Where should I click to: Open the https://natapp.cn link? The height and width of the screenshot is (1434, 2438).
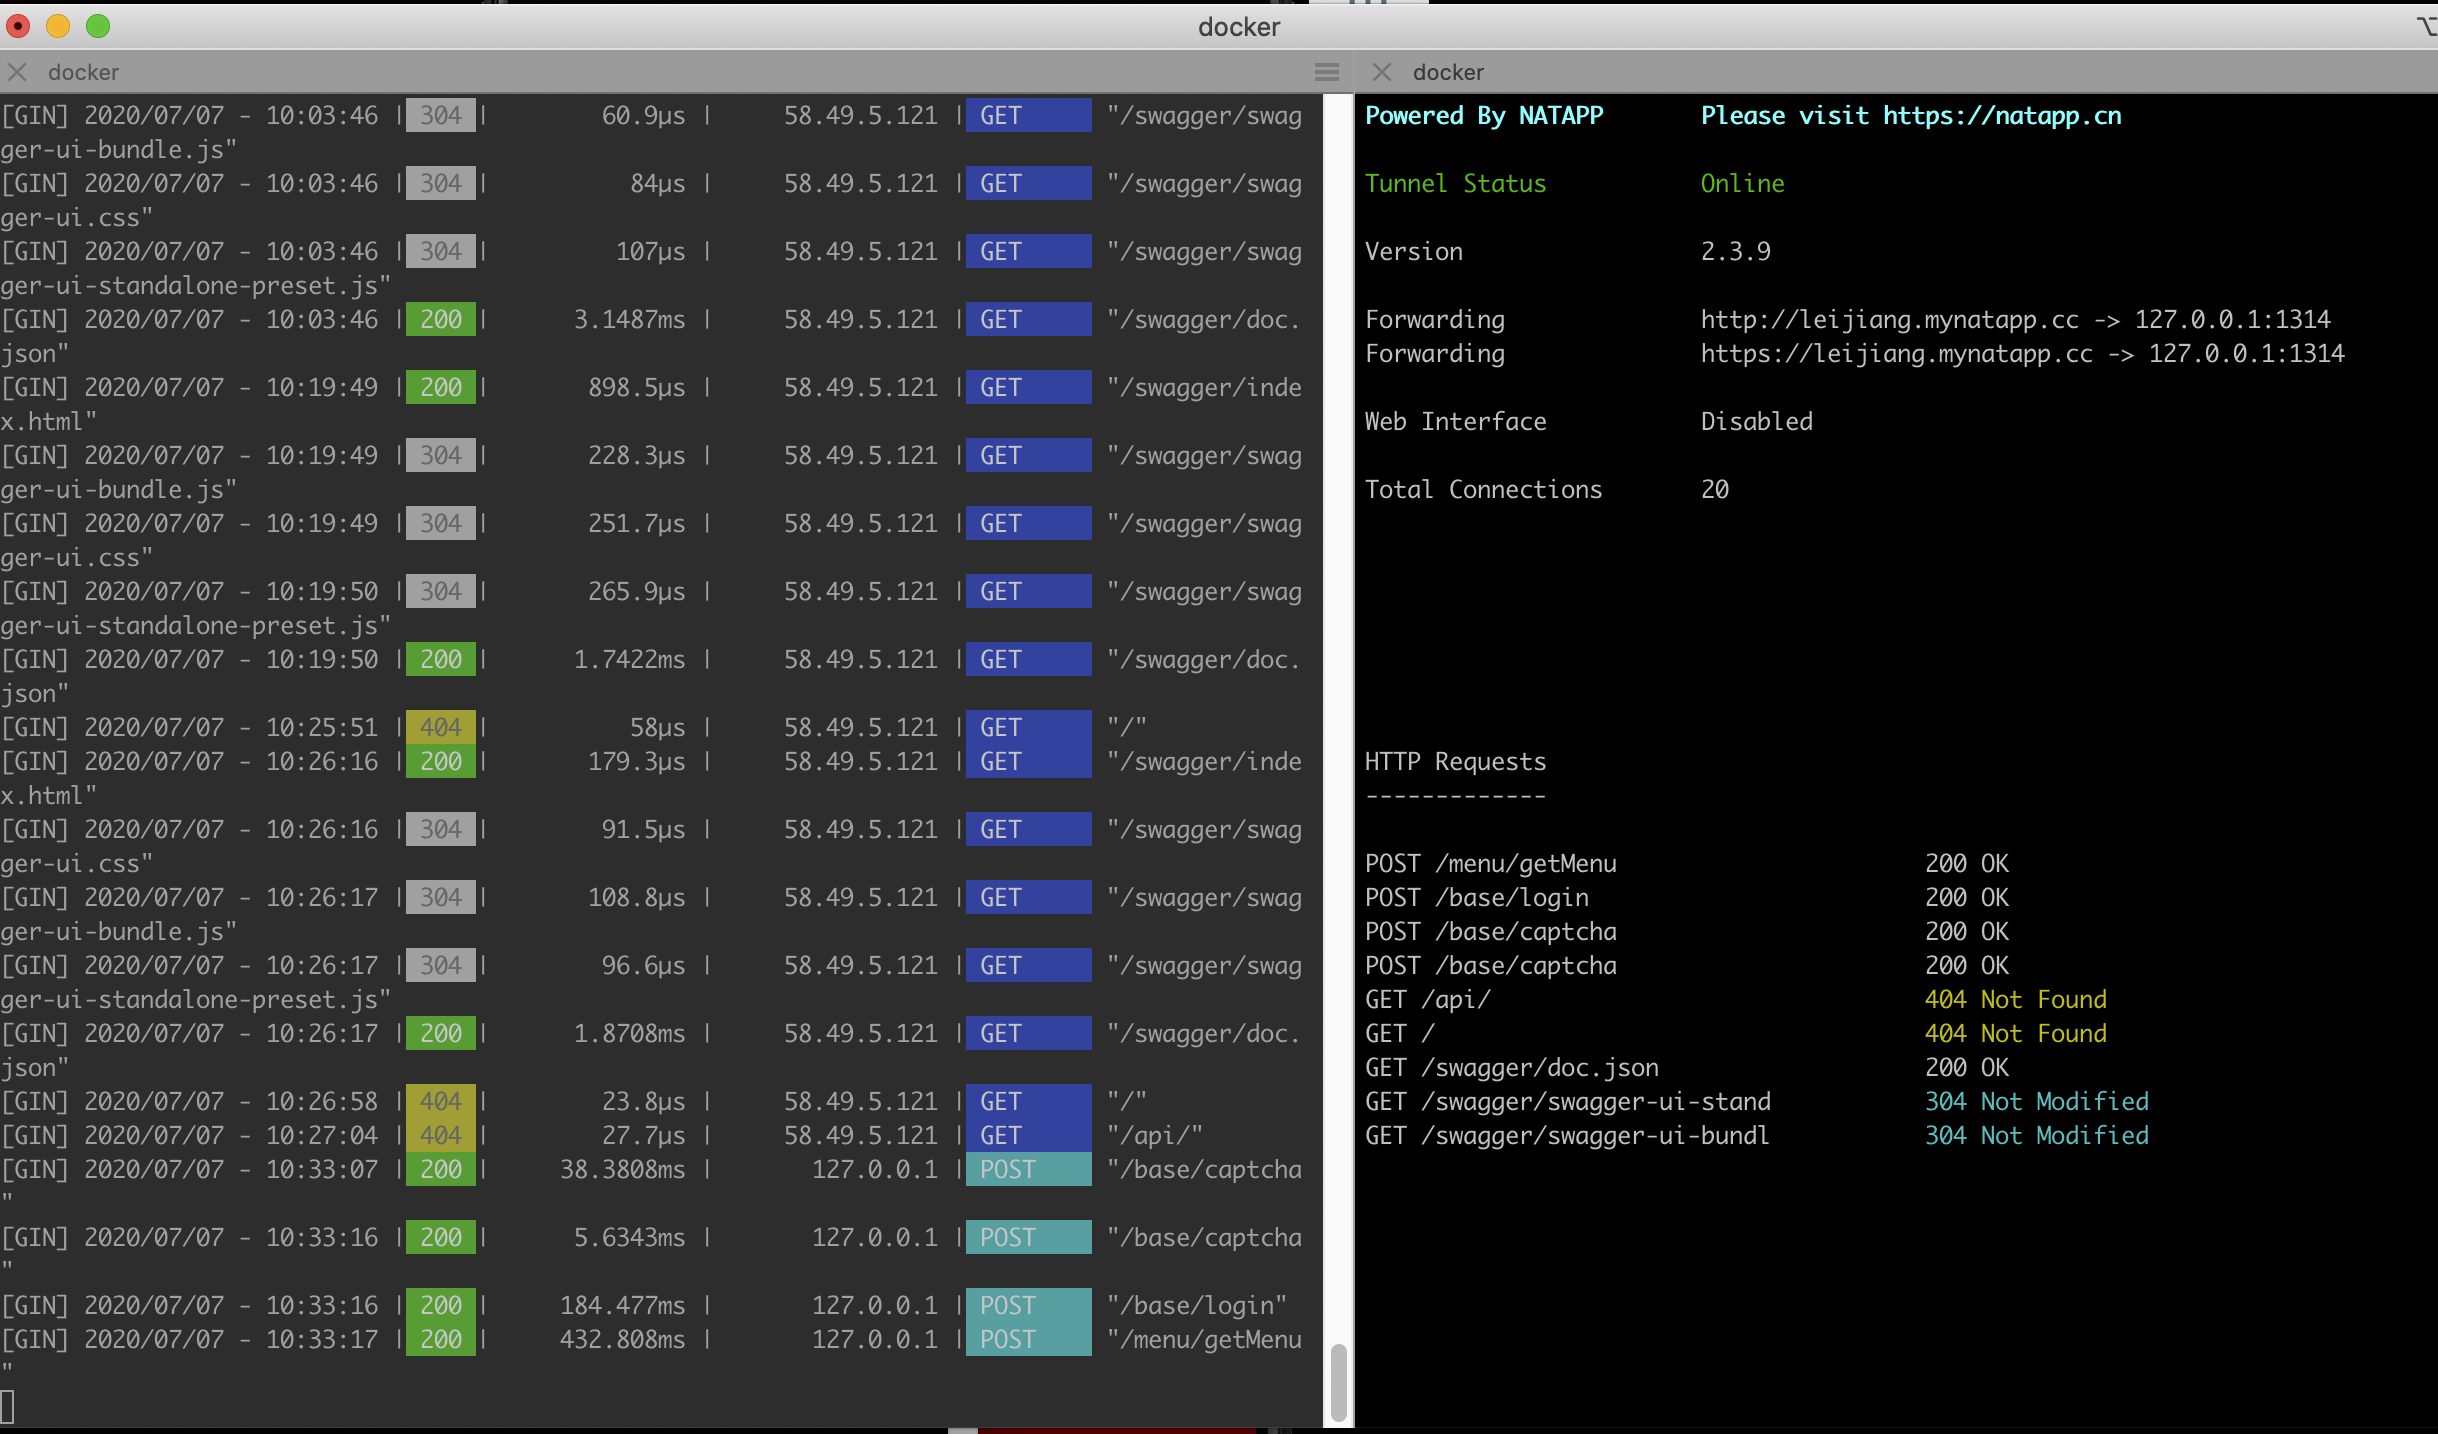(2001, 115)
